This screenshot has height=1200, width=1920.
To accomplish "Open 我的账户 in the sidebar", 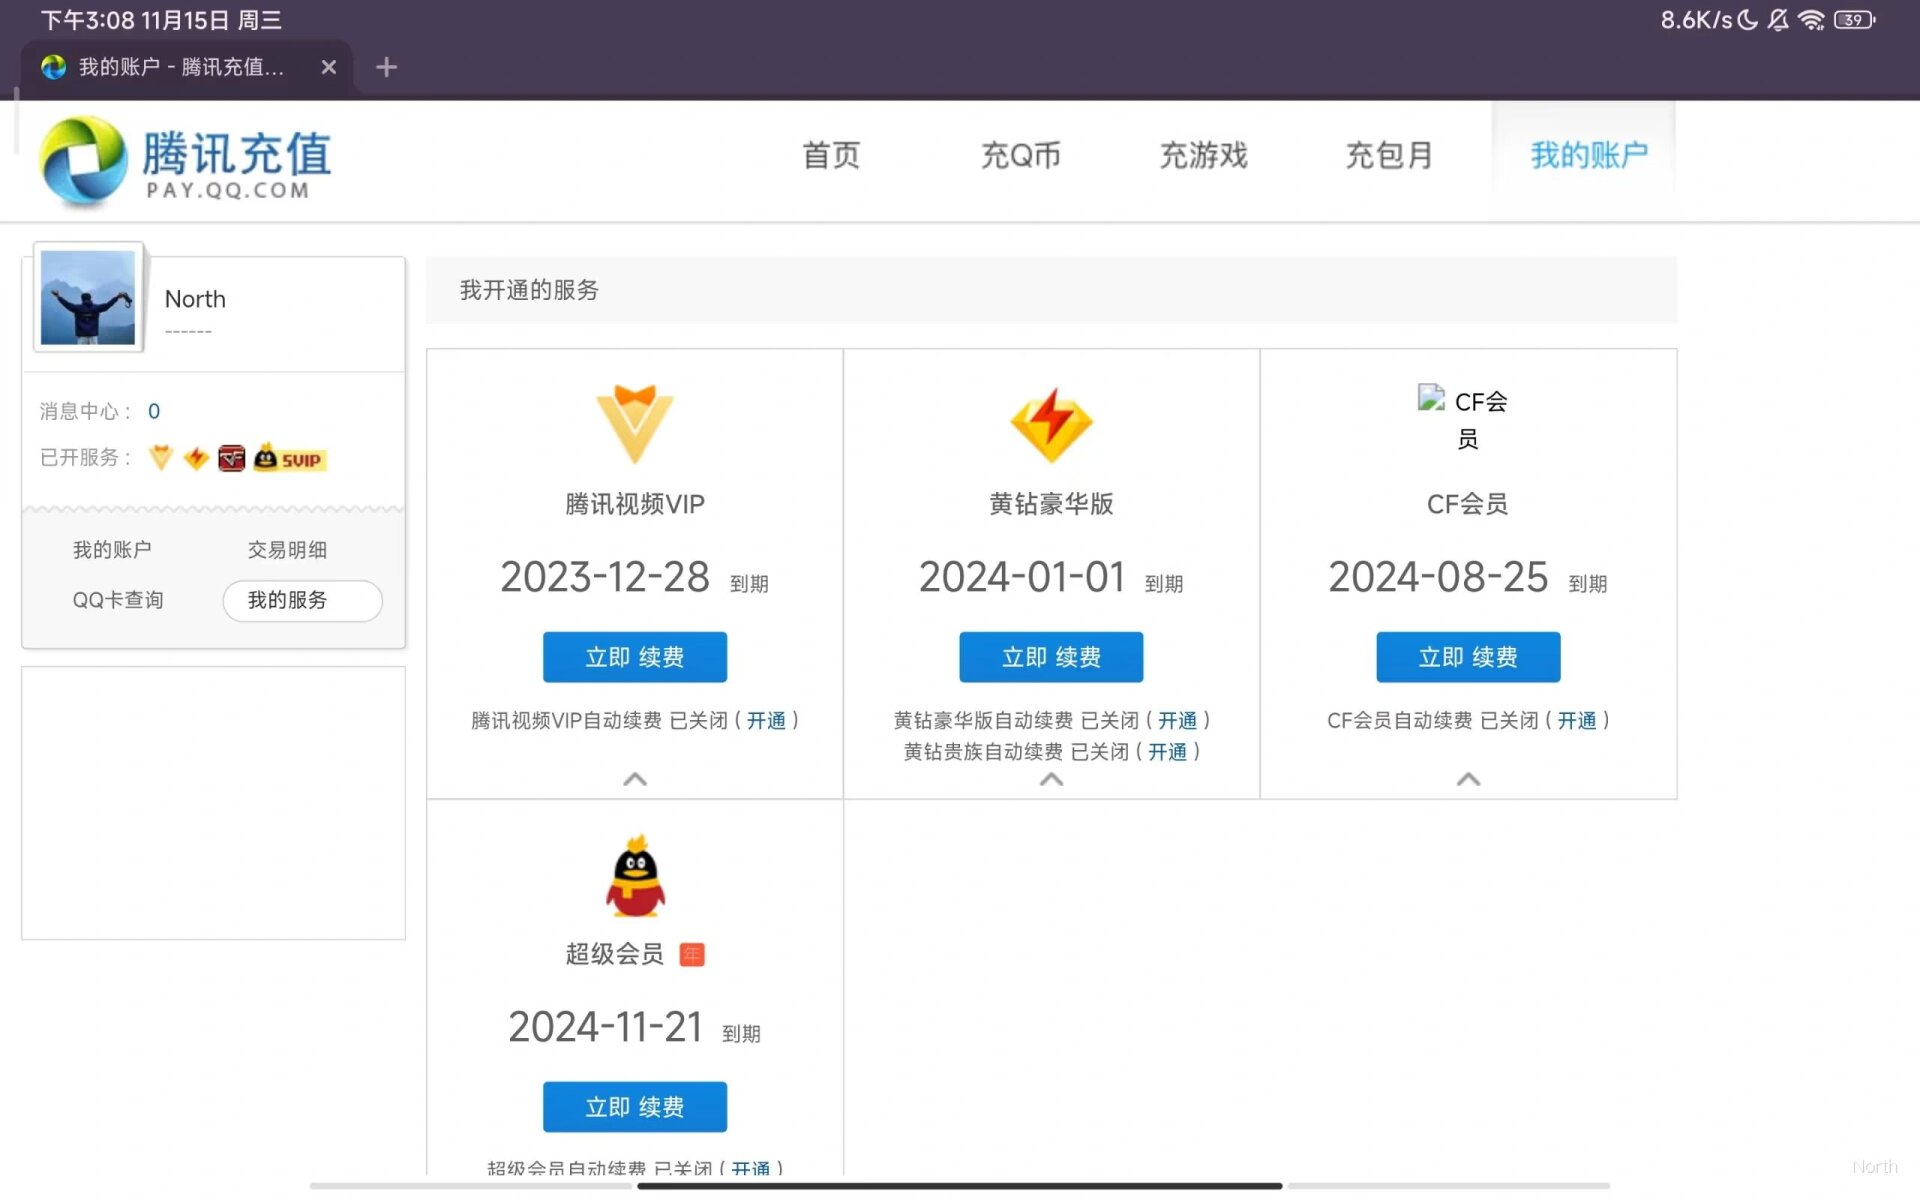I will 112,549.
